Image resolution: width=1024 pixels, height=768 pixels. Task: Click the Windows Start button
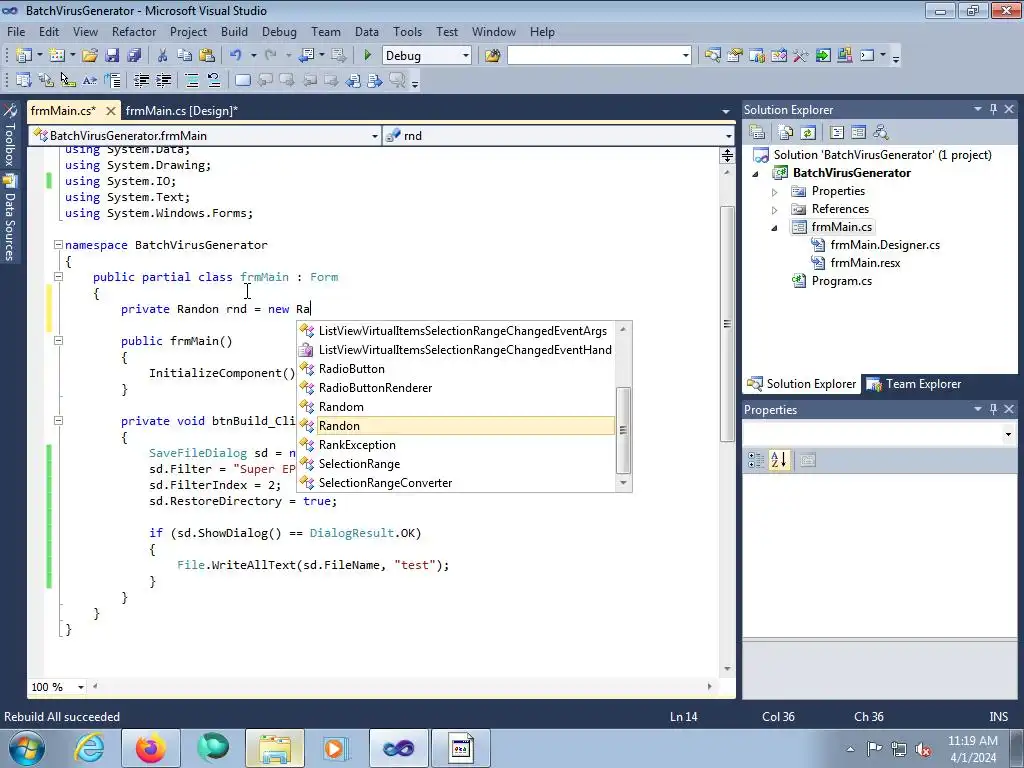pos(26,748)
